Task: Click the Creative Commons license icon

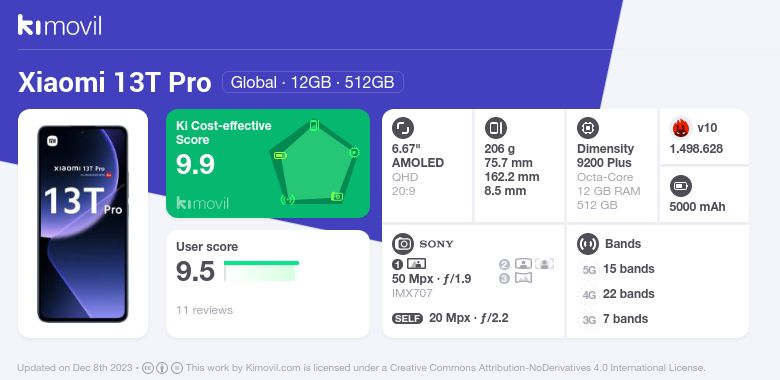Action: click(148, 368)
